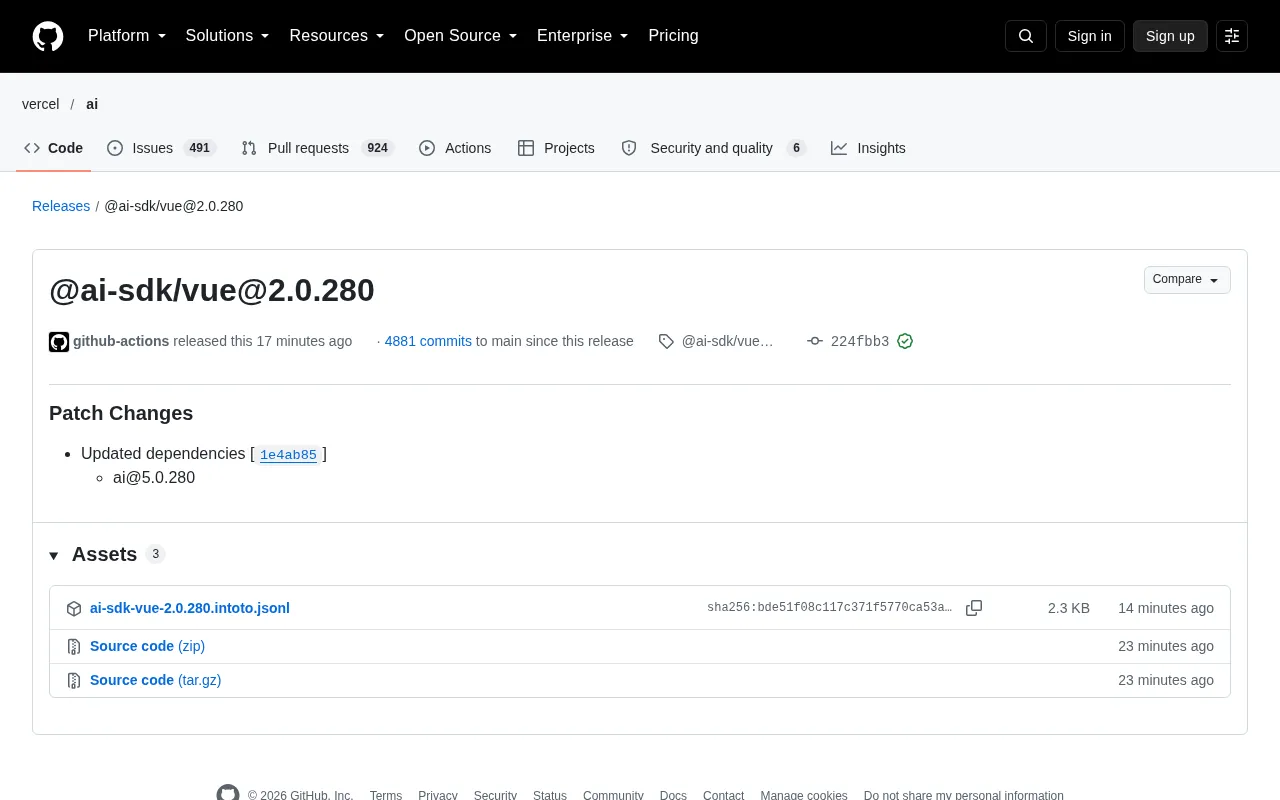Open the Pricing link
Screen dimensions: 1280x800
point(673,36)
